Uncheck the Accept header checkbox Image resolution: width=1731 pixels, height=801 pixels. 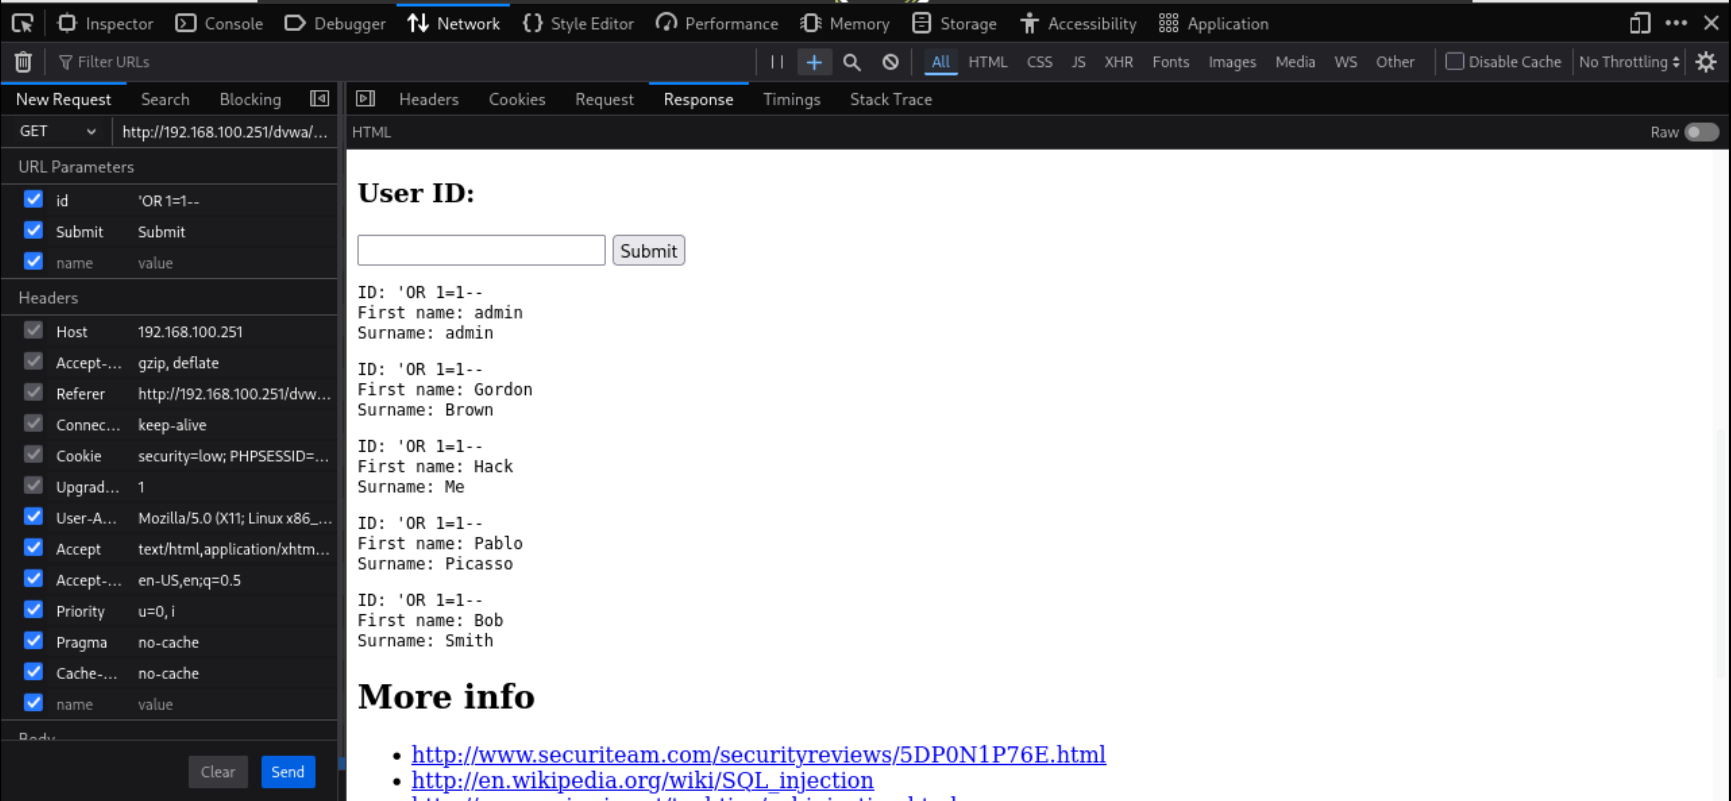coord(33,548)
